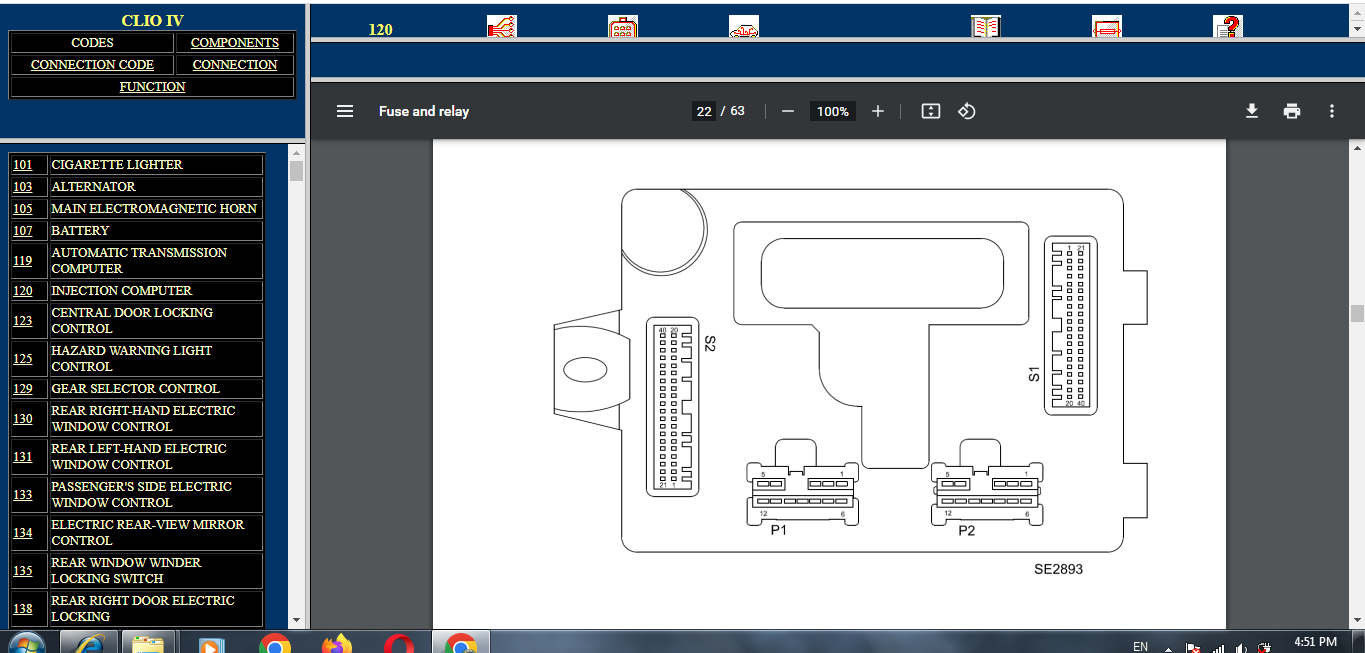Open component 133 Passenger's Side Window Control
Screen dimensions: 1365x653
click(23, 495)
